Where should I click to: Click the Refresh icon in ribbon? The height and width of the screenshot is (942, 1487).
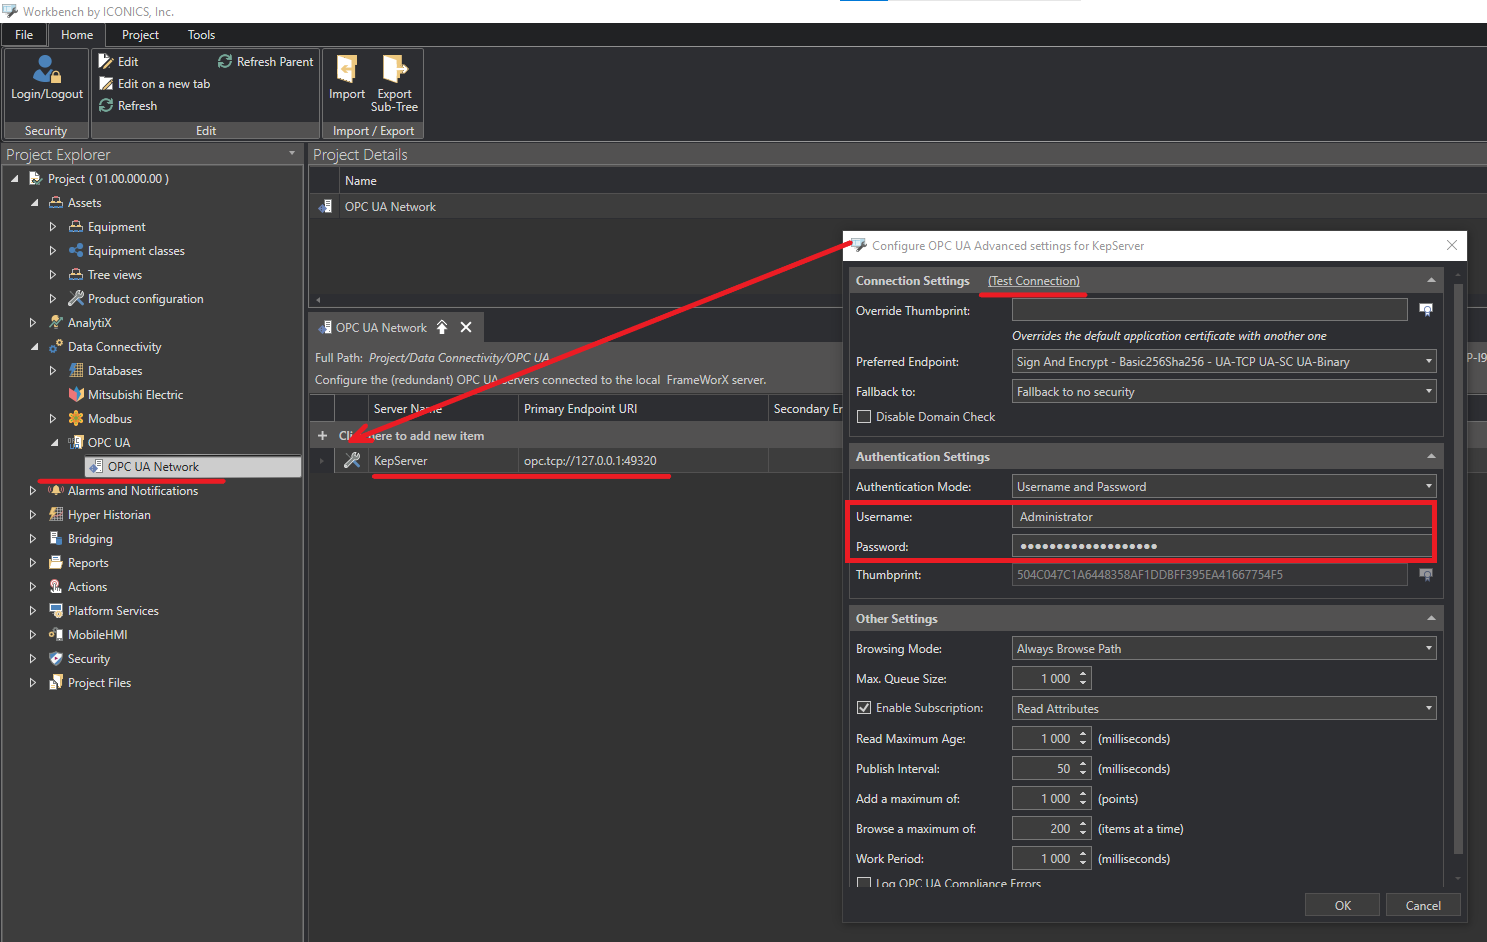(106, 106)
